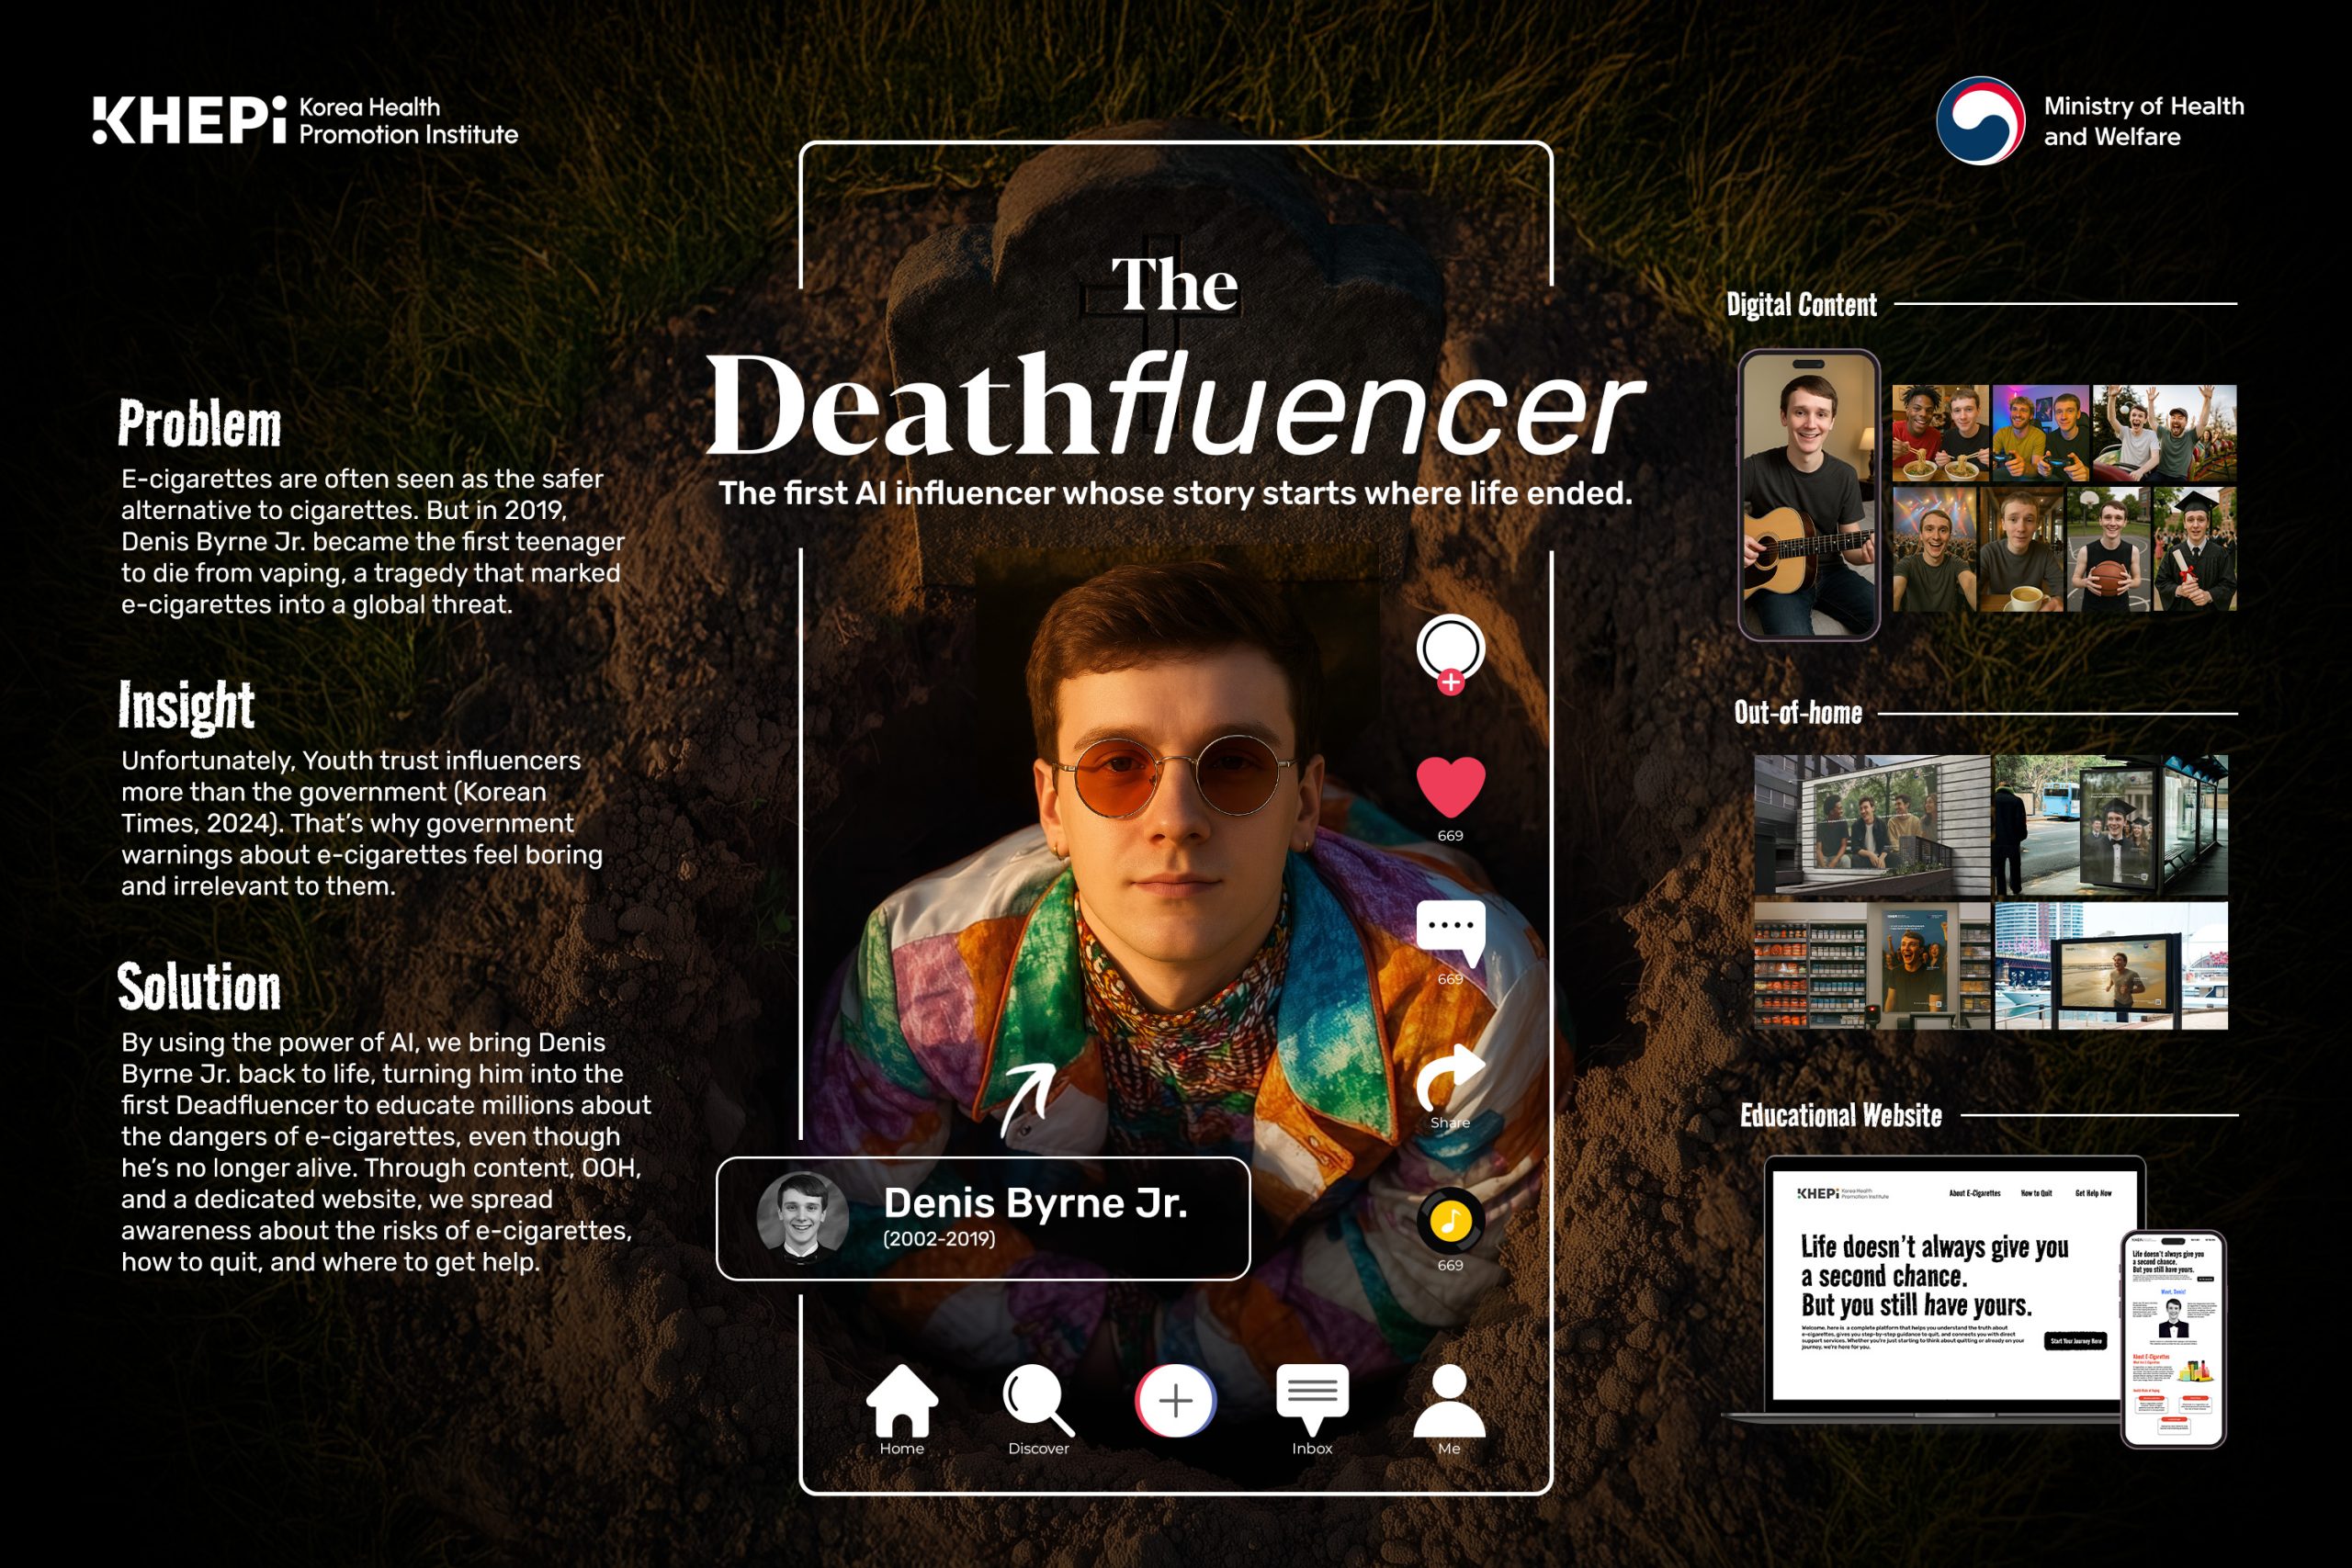Viewport: 2352px width, 1568px height.
Task: Go to the Home tab icon
Action: coord(901,1400)
